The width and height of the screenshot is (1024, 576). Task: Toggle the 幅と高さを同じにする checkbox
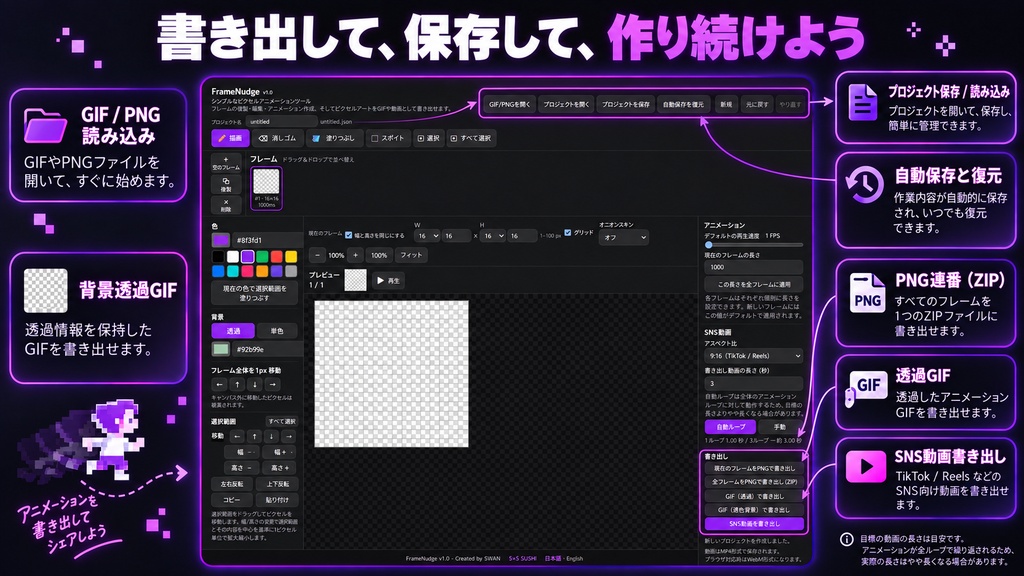point(349,235)
